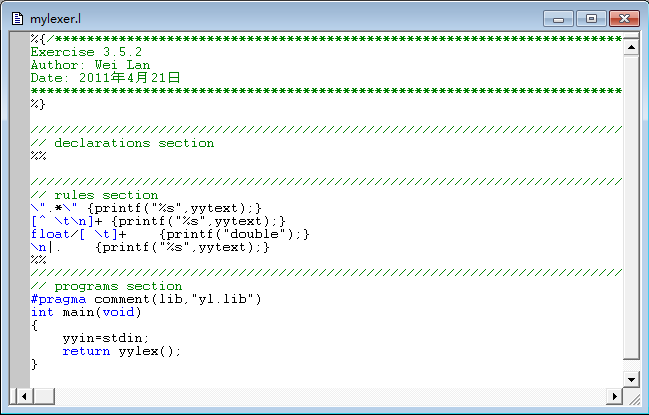Click the printf("double") action text
The height and width of the screenshot is (415, 649).
[x=234, y=234]
